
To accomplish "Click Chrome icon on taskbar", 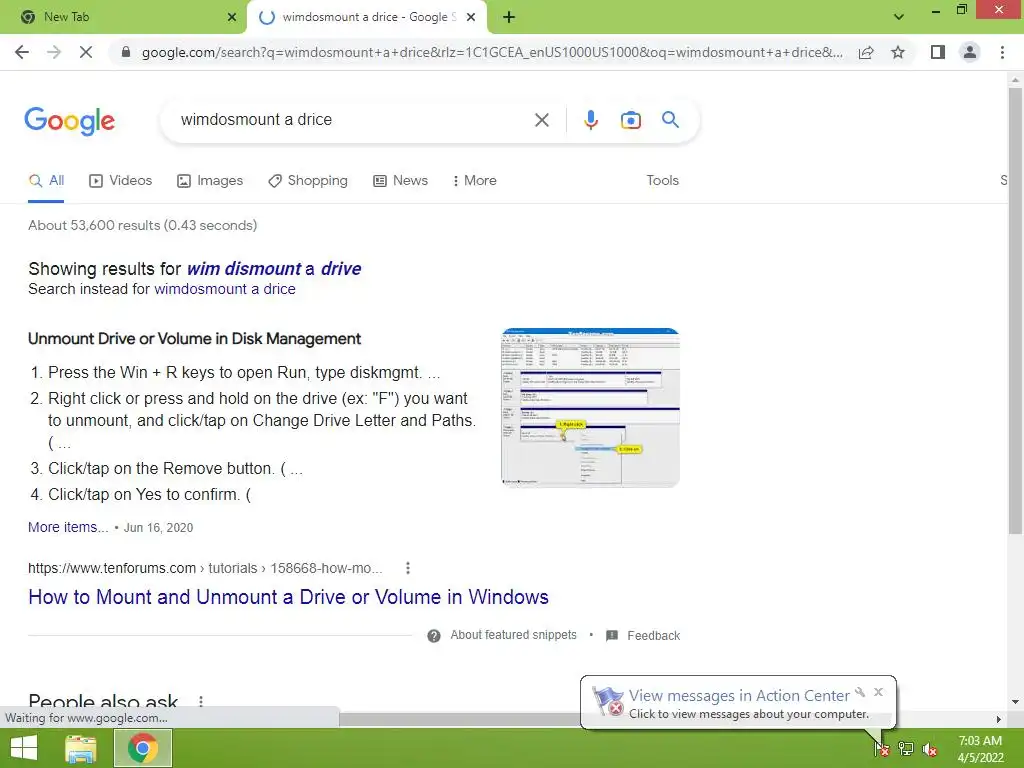I will [x=143, y=748].
